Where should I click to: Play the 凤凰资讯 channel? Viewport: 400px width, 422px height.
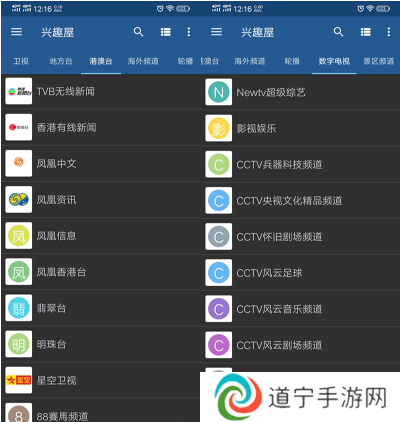point(101,200)
